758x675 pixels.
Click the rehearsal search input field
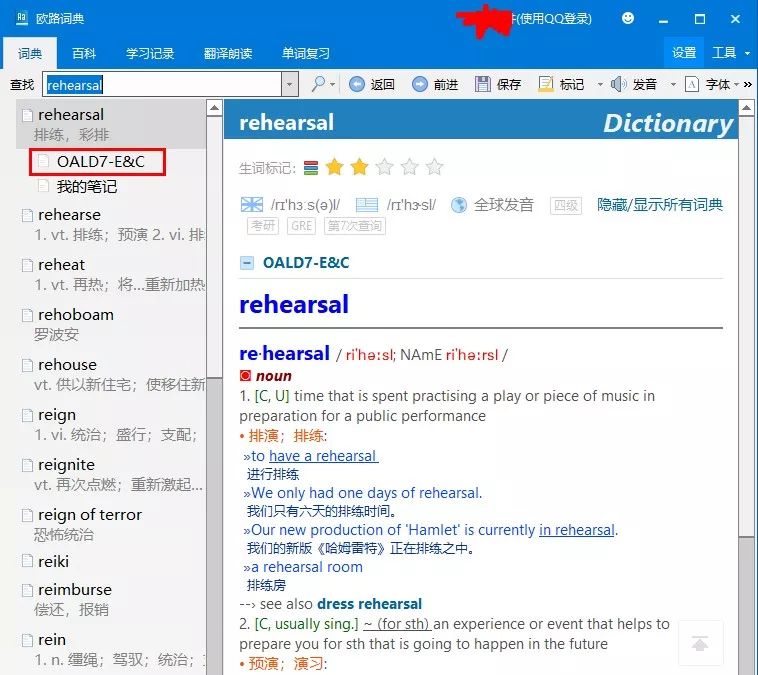pyautogui.click(x=162, y=85)
